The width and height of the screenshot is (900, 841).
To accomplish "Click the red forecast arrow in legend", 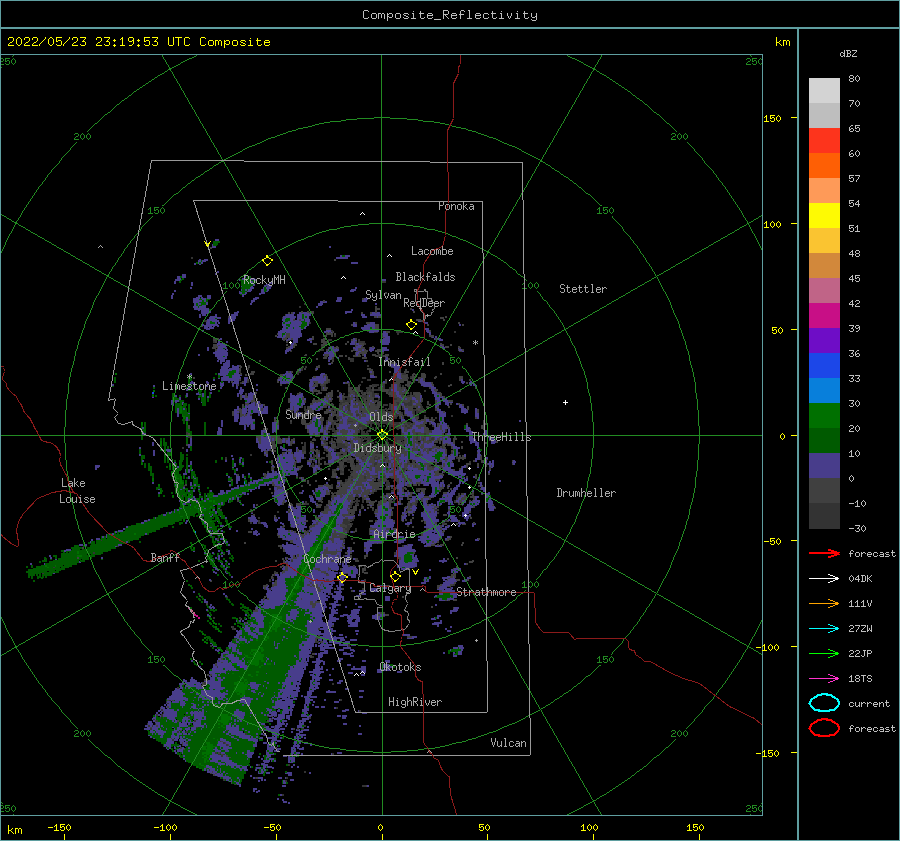I will click(824, 553).
